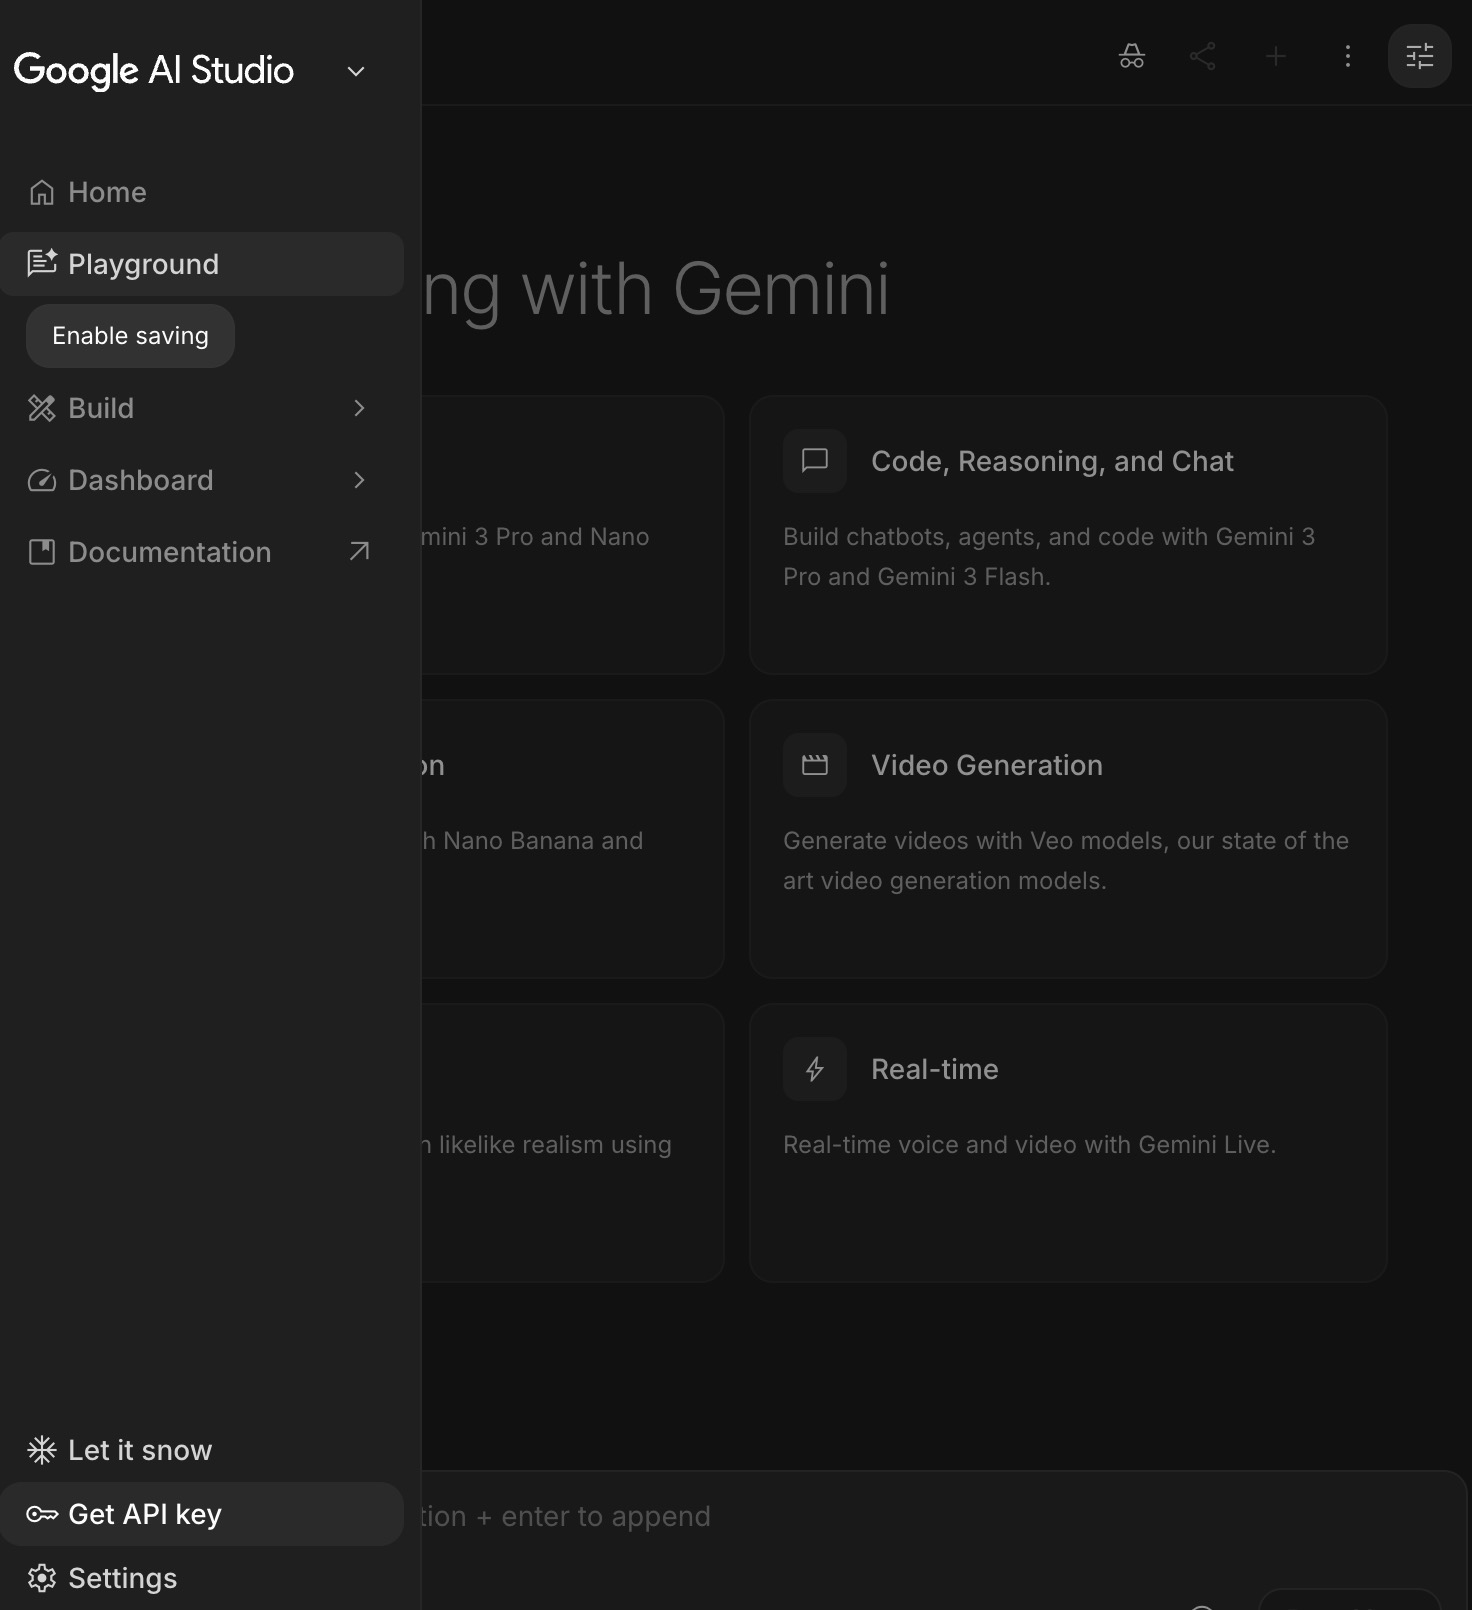The image size is (1472, 1610).
Task: Expand the Build submenu chevron
Action: 359,408
